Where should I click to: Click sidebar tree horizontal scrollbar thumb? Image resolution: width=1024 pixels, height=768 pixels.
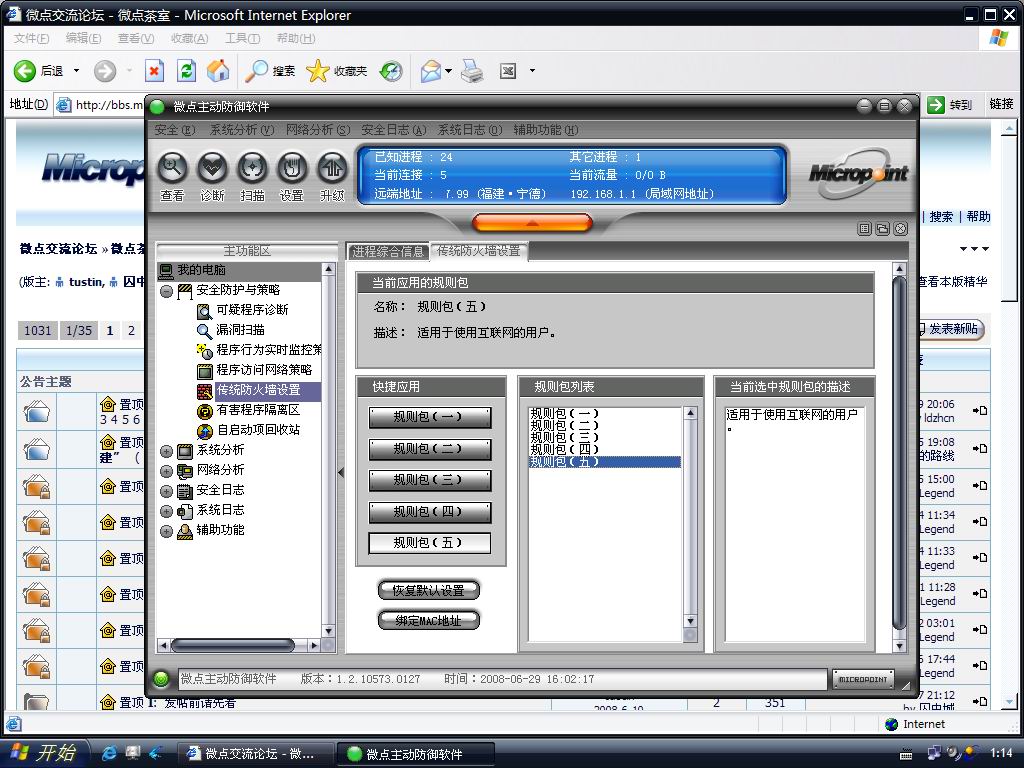[x=232, y=645]
